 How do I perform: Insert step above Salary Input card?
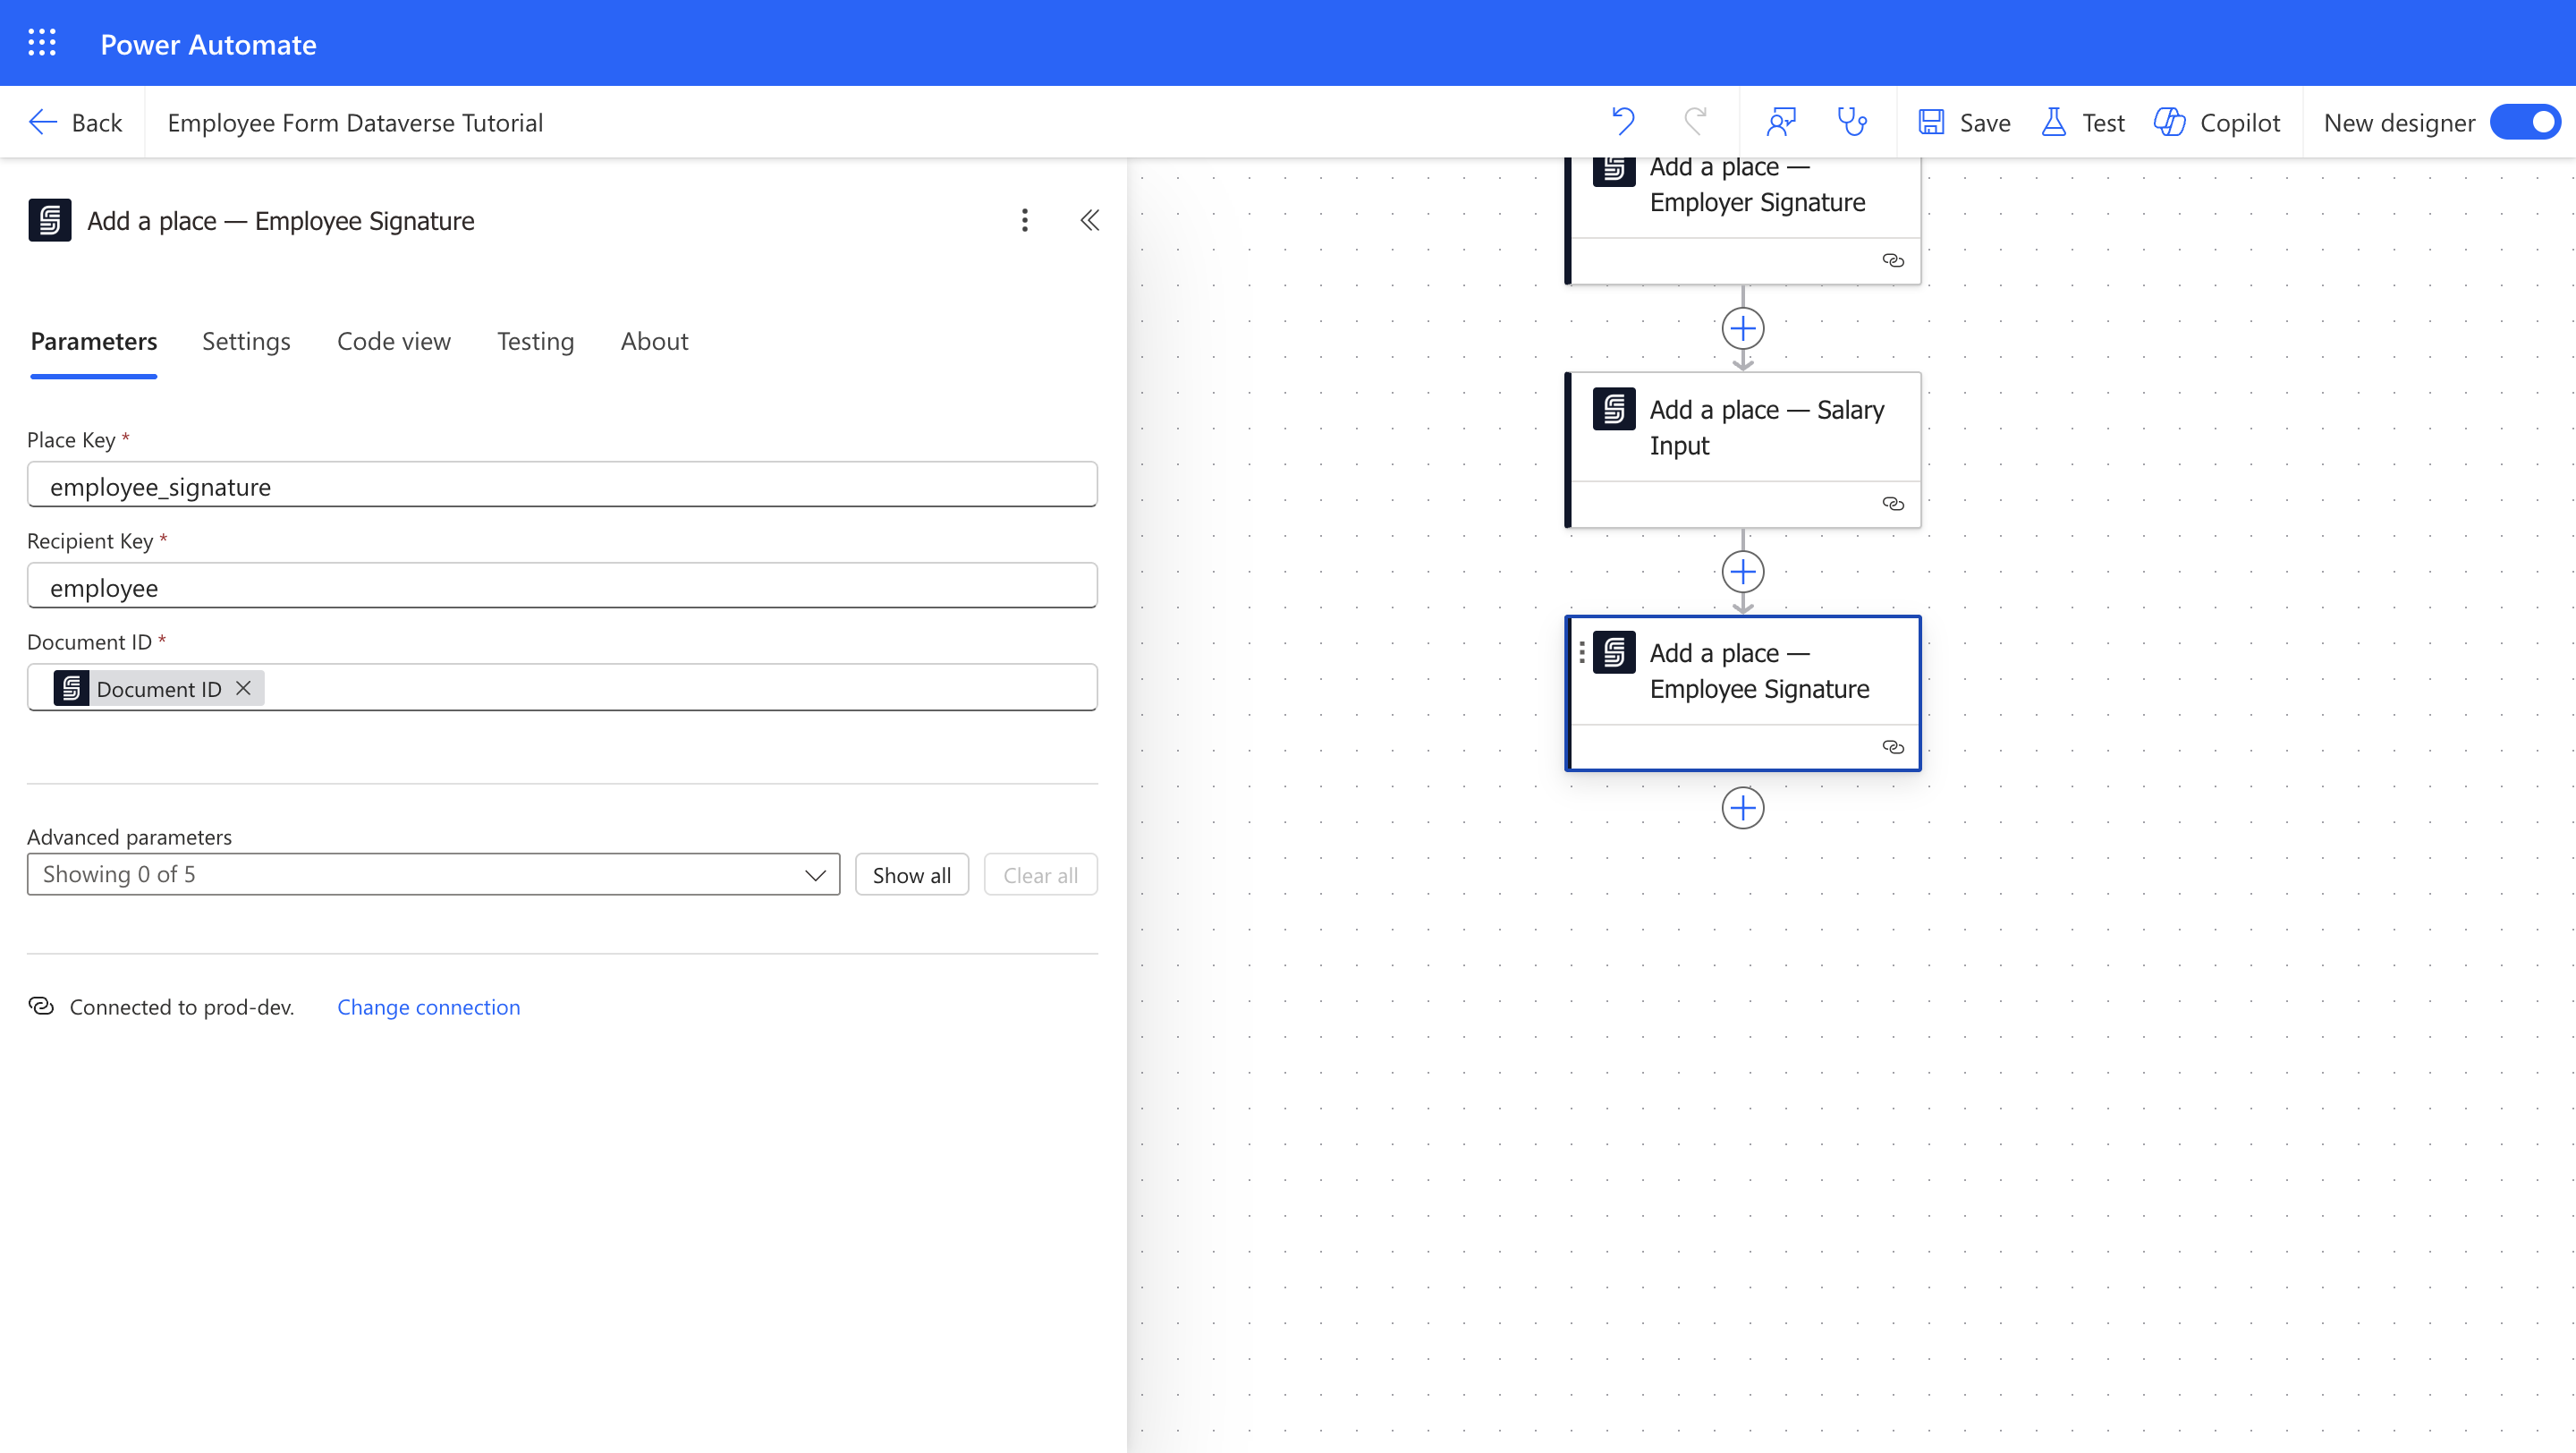(x=1742, y=328)
